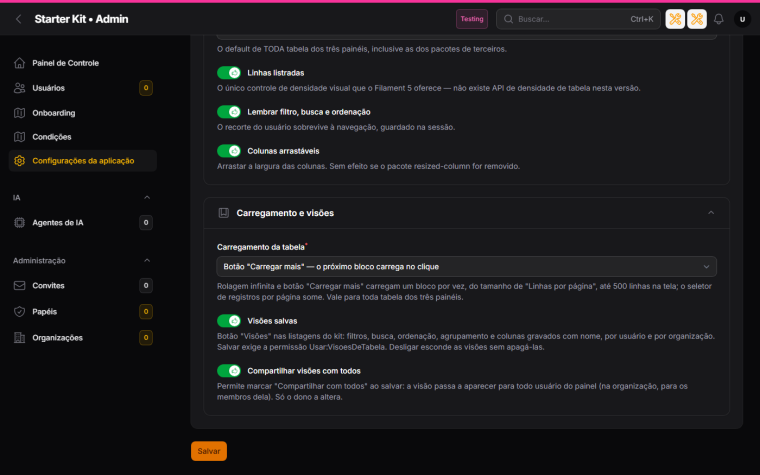The width and height of the screenshot is (760, 475).
Task: Click the home icon for Painel de Controle
Action: coord(19,63)
